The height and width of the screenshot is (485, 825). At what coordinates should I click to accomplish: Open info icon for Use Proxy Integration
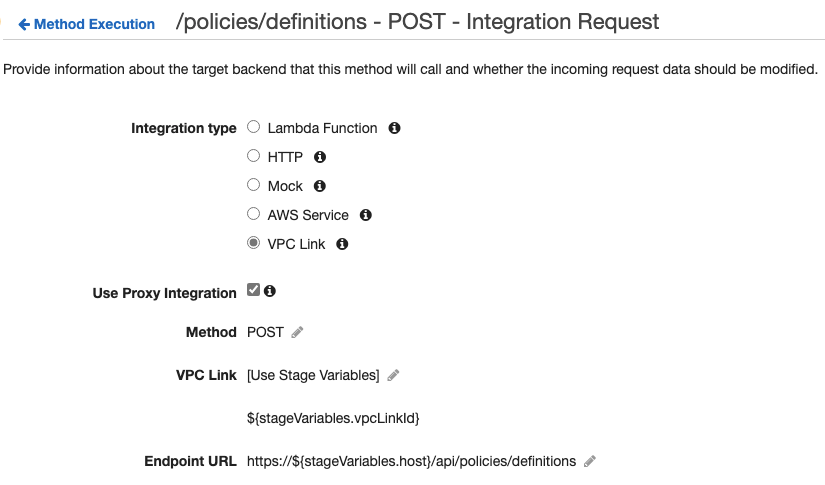(x=270, y=291)
